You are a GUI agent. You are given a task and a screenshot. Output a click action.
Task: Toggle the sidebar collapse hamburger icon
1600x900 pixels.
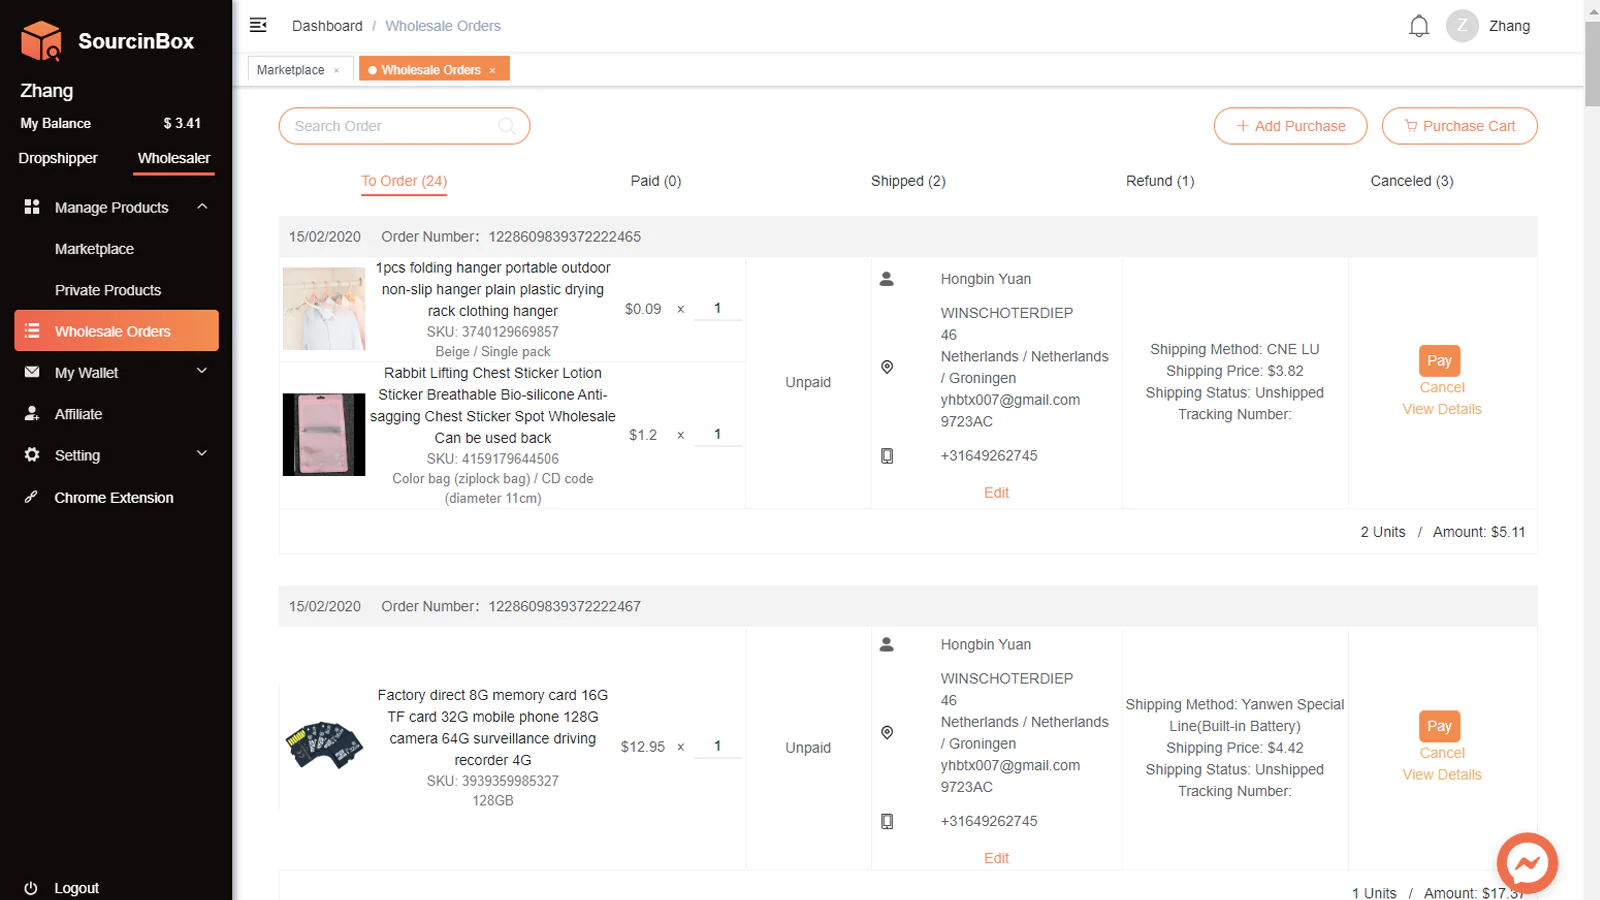[258, 25]
